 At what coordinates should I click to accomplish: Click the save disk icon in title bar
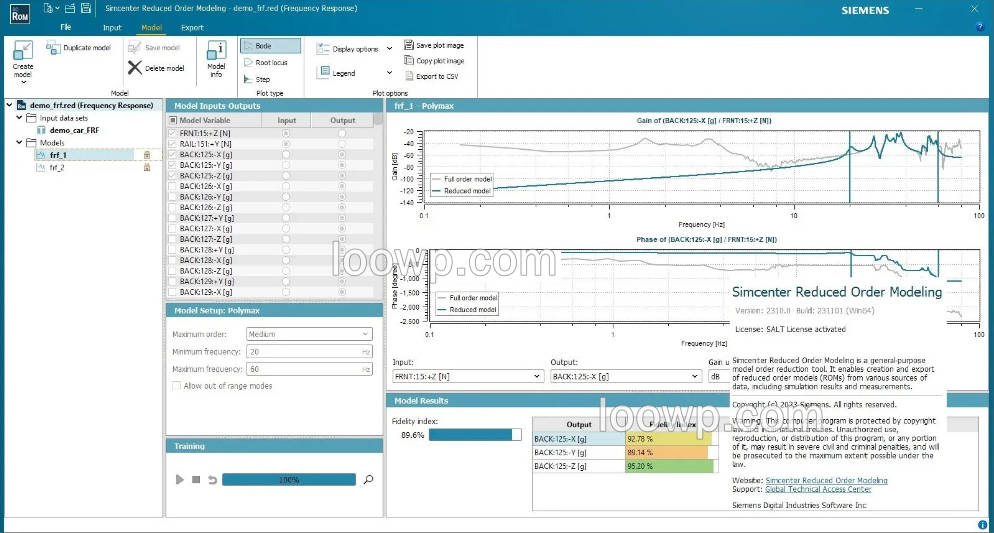(x=86, y=8)
